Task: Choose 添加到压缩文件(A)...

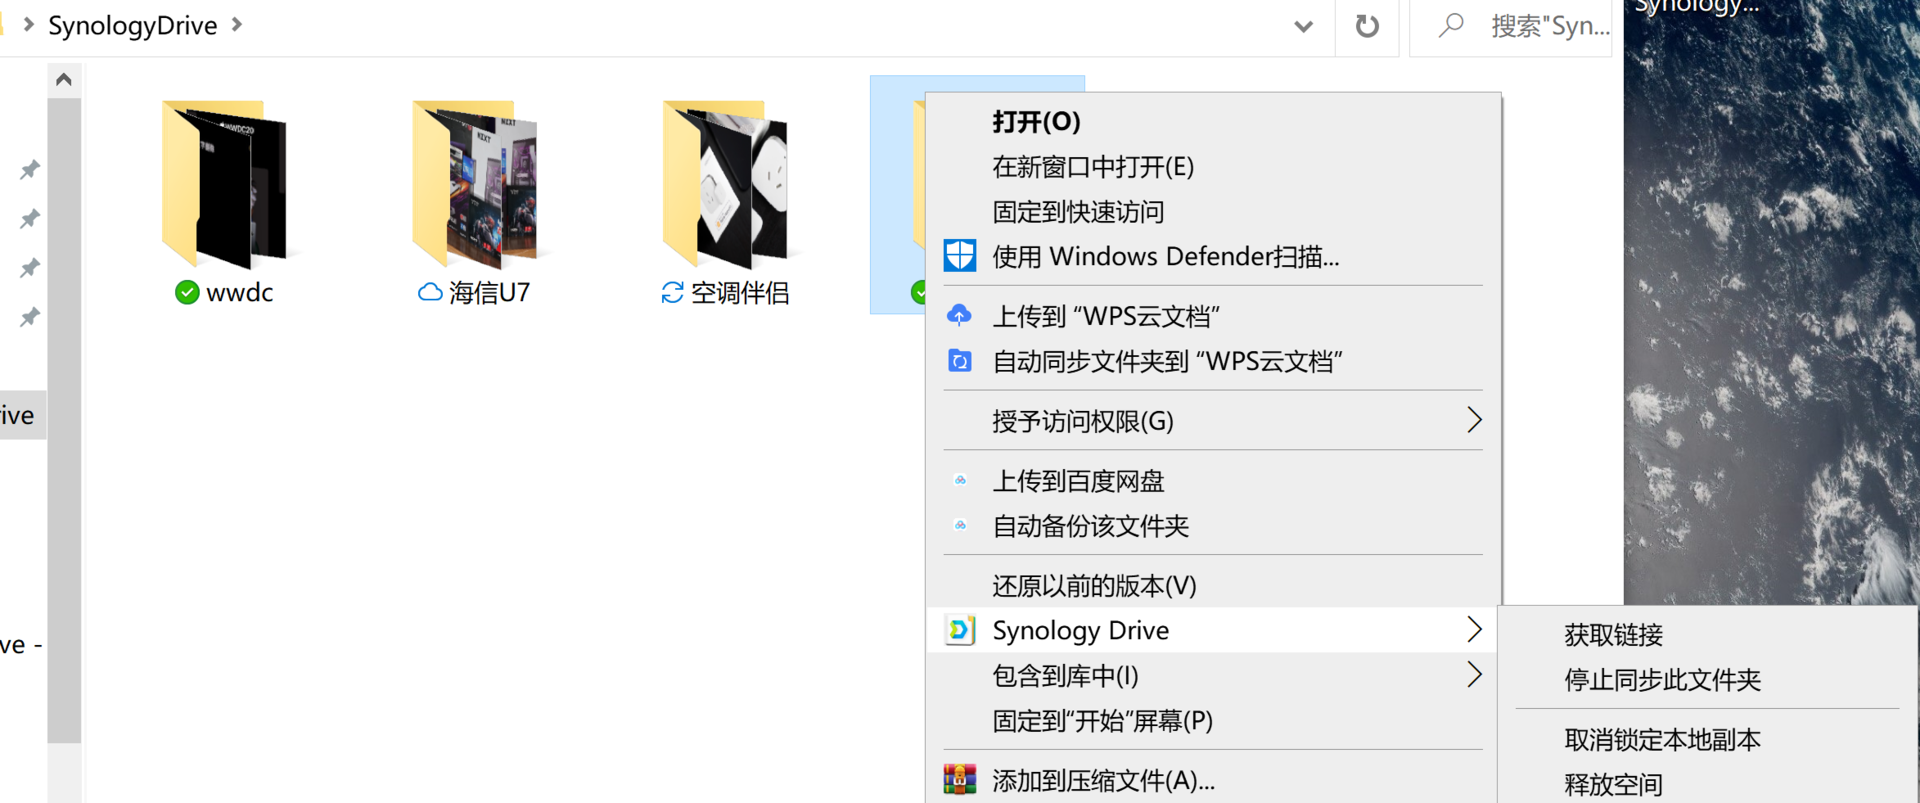Action: tap(1213, 780)
